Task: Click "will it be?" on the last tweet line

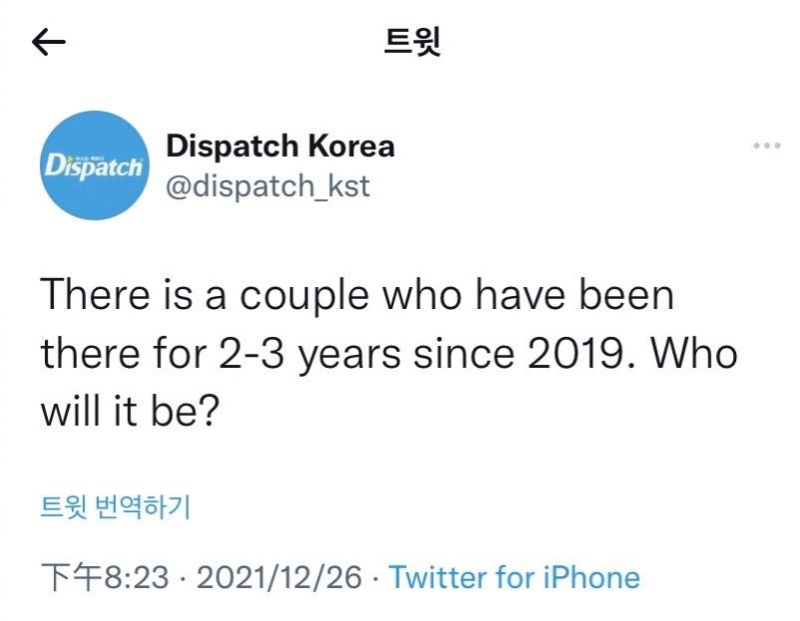Action: (x=130, y=412)
